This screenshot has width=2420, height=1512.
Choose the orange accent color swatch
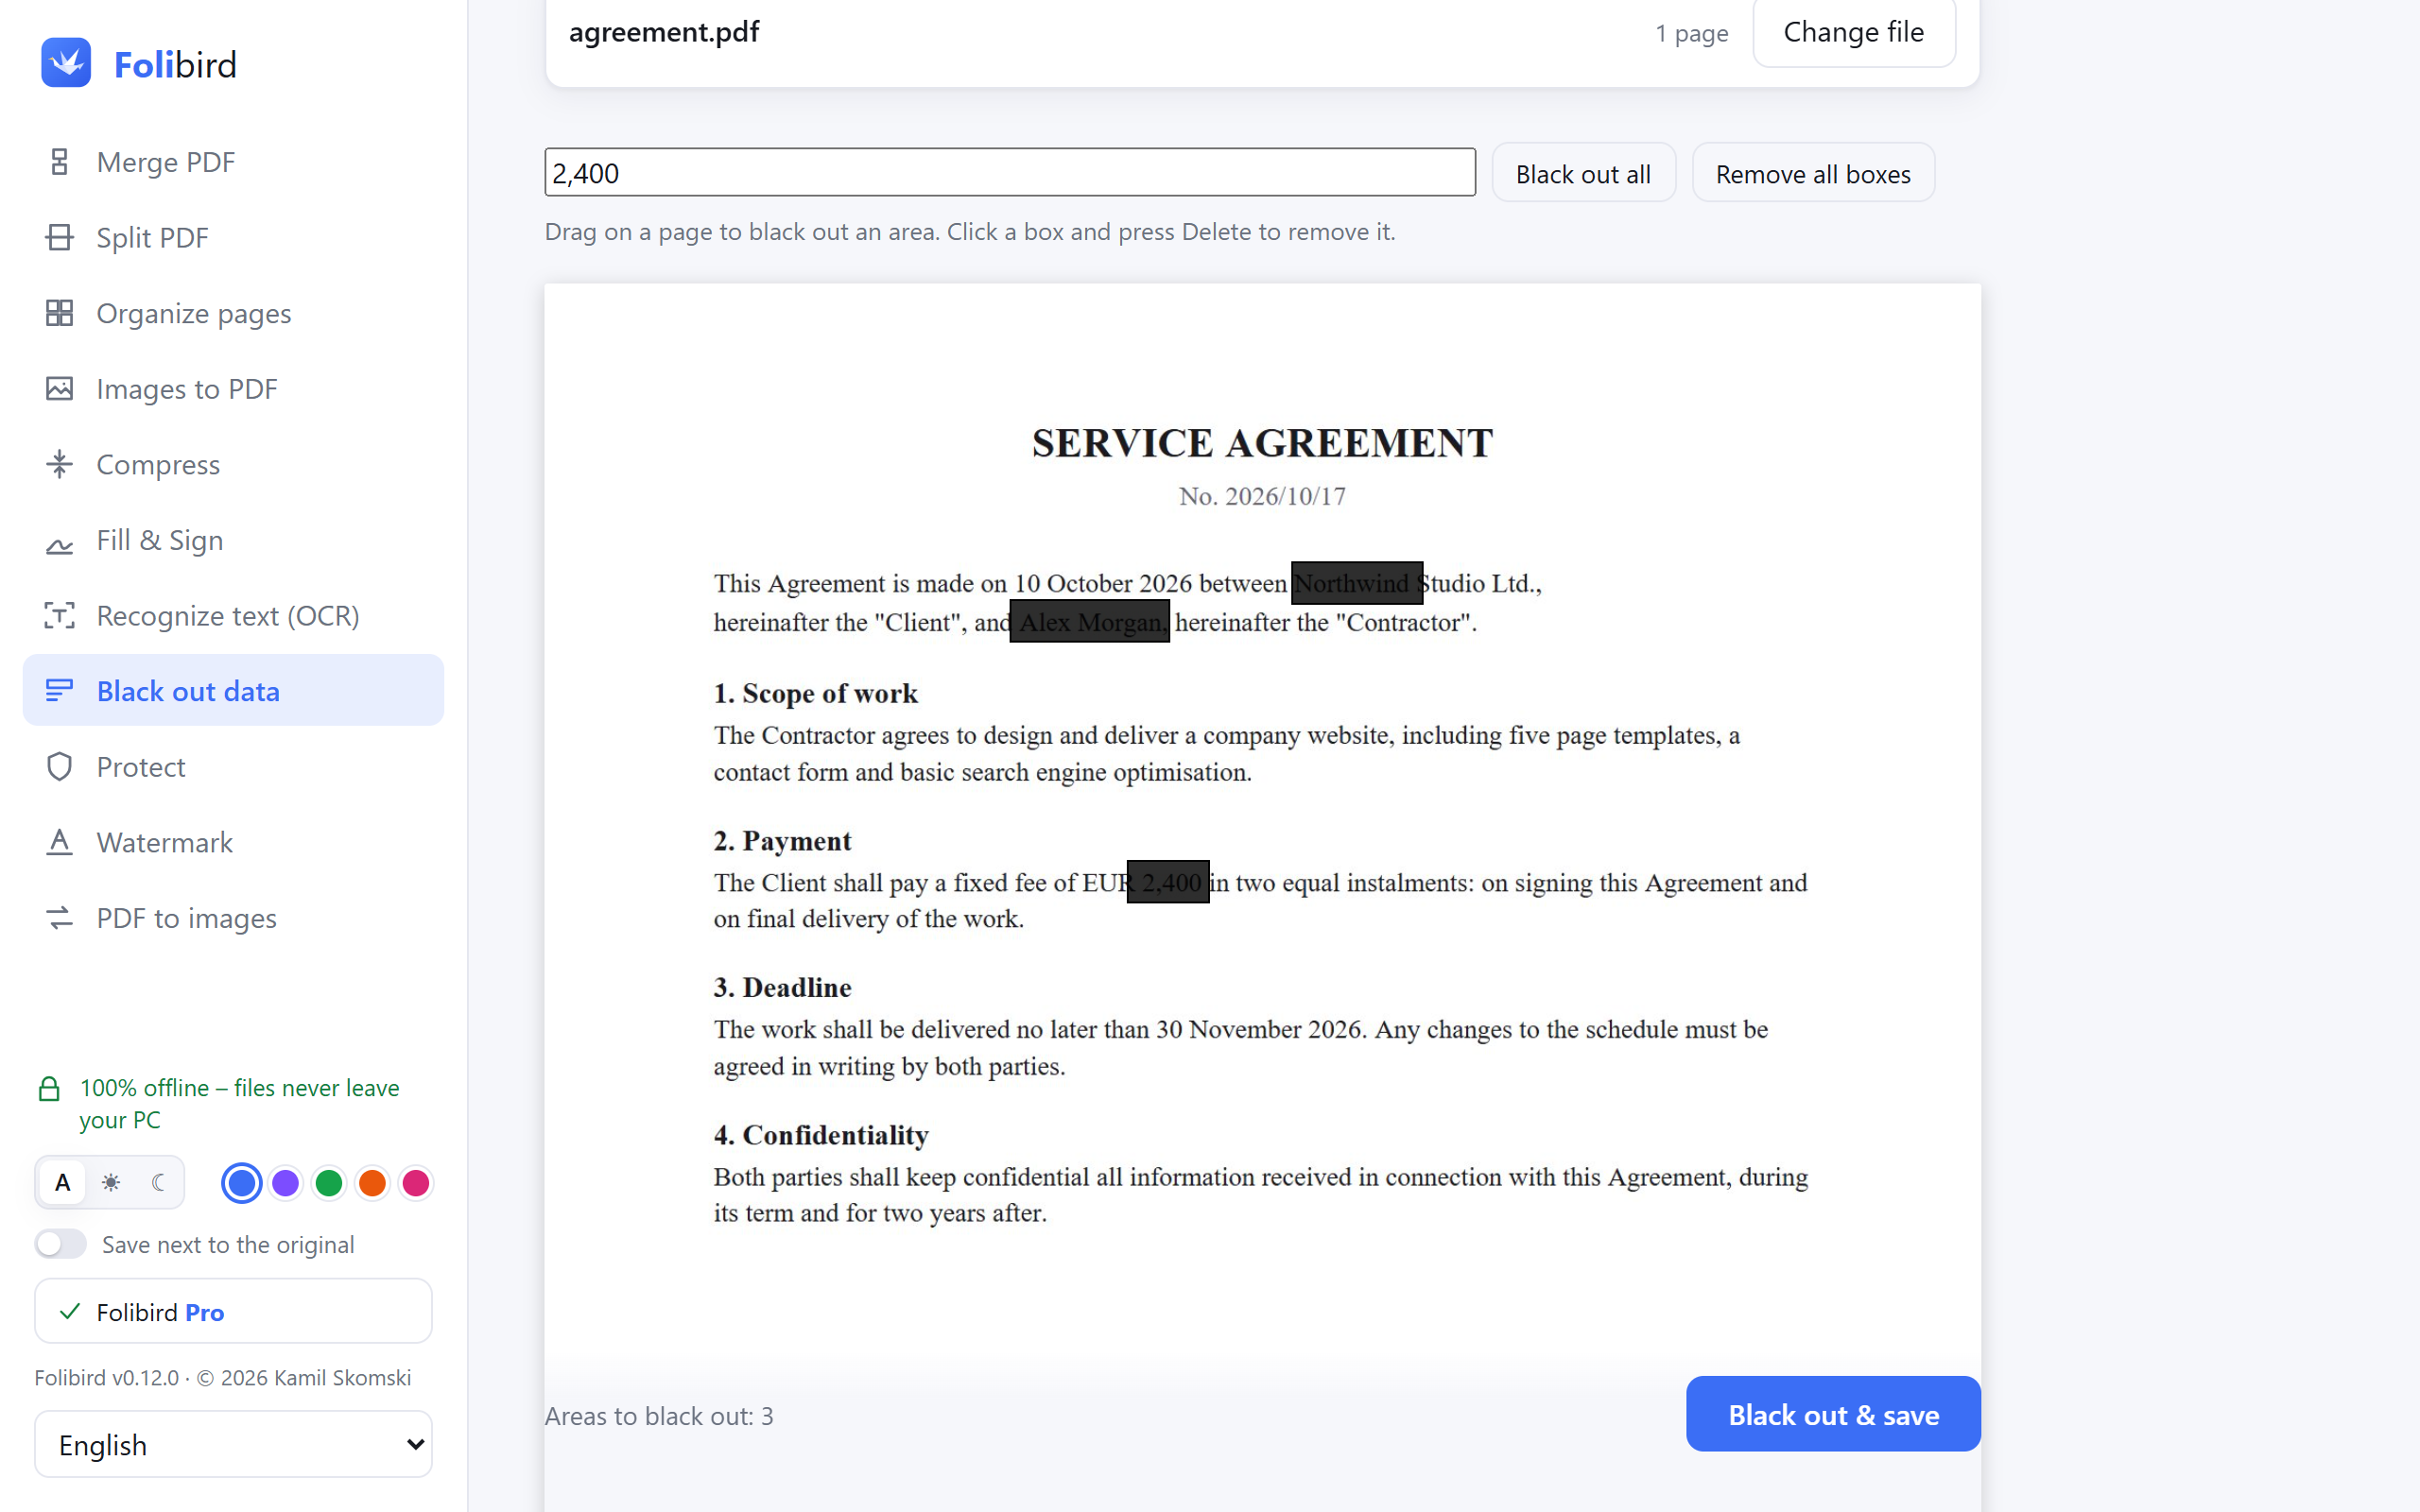pos(372,1183)
